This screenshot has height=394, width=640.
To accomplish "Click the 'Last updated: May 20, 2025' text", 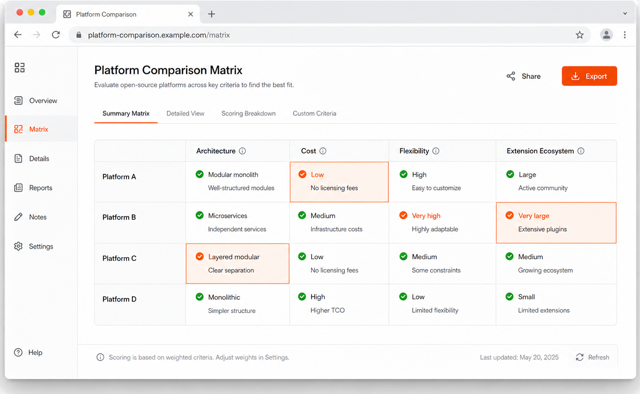I will 519,357.
